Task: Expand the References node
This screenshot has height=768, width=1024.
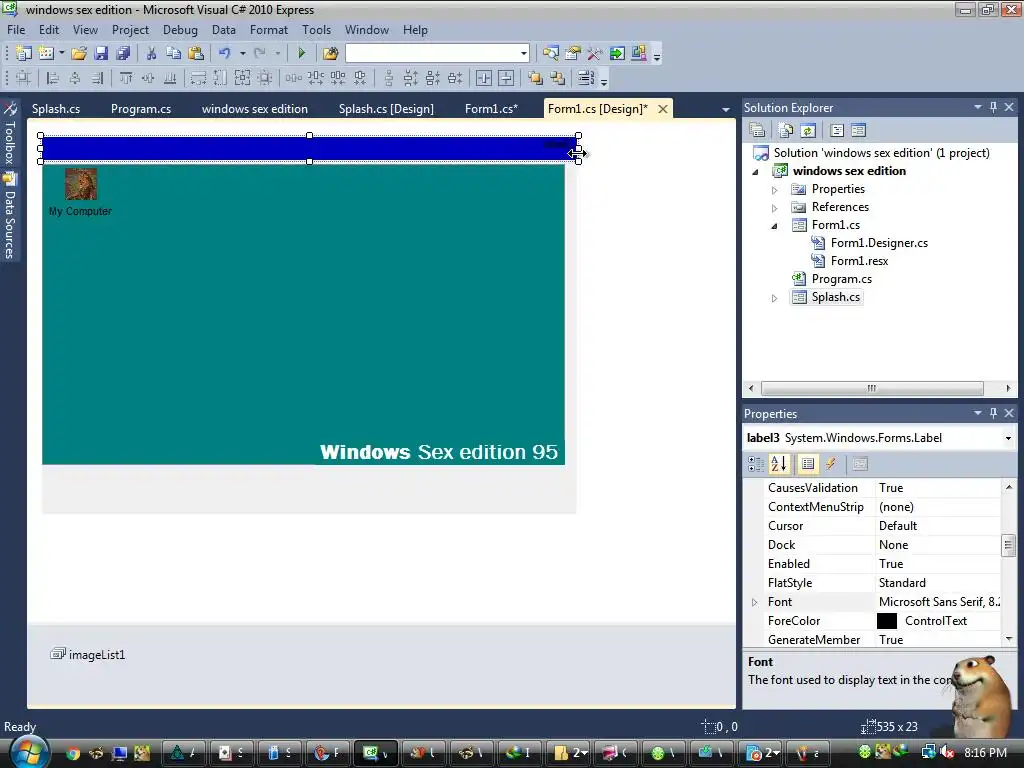Action: pos(775,208)
